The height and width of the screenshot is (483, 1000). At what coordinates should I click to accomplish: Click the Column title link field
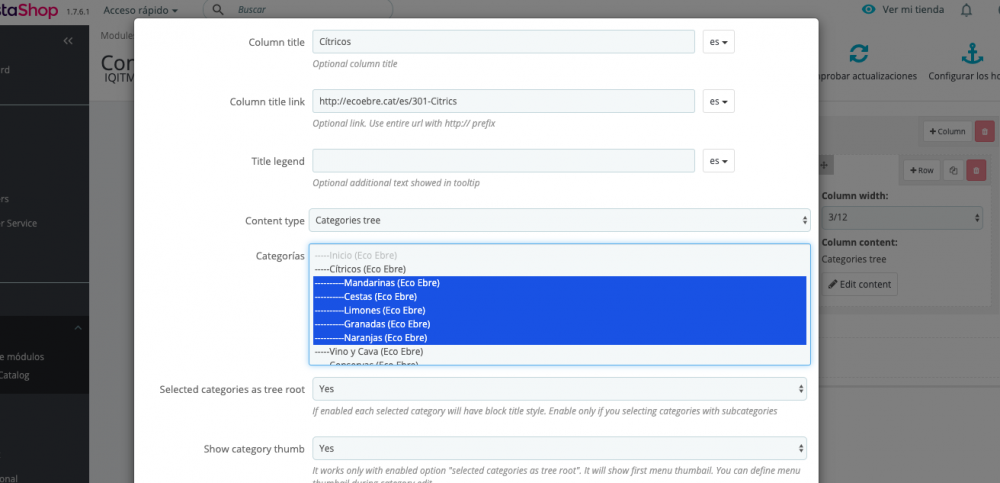tap(503, 101)
